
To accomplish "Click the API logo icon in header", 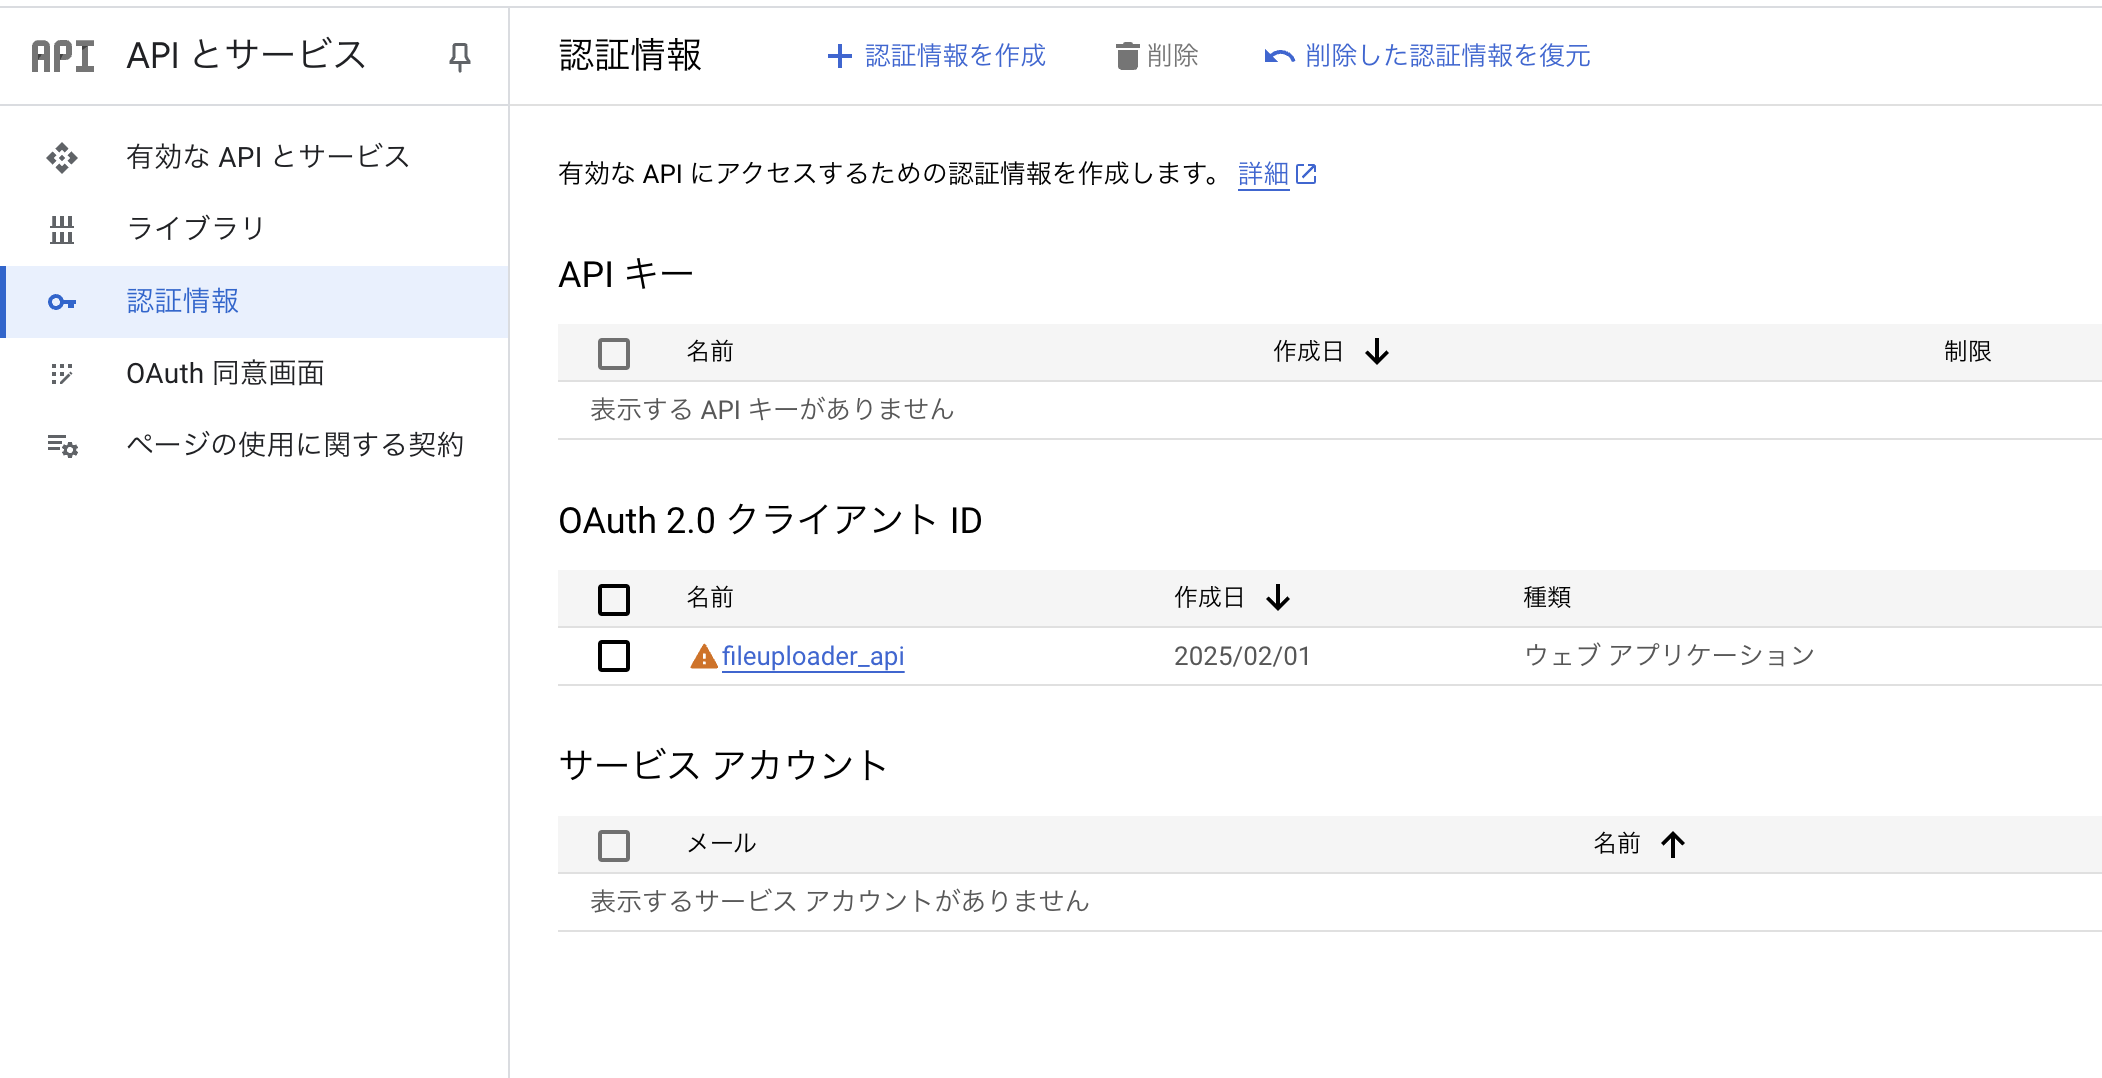I will pyautogui.click(x=63, y=56).
